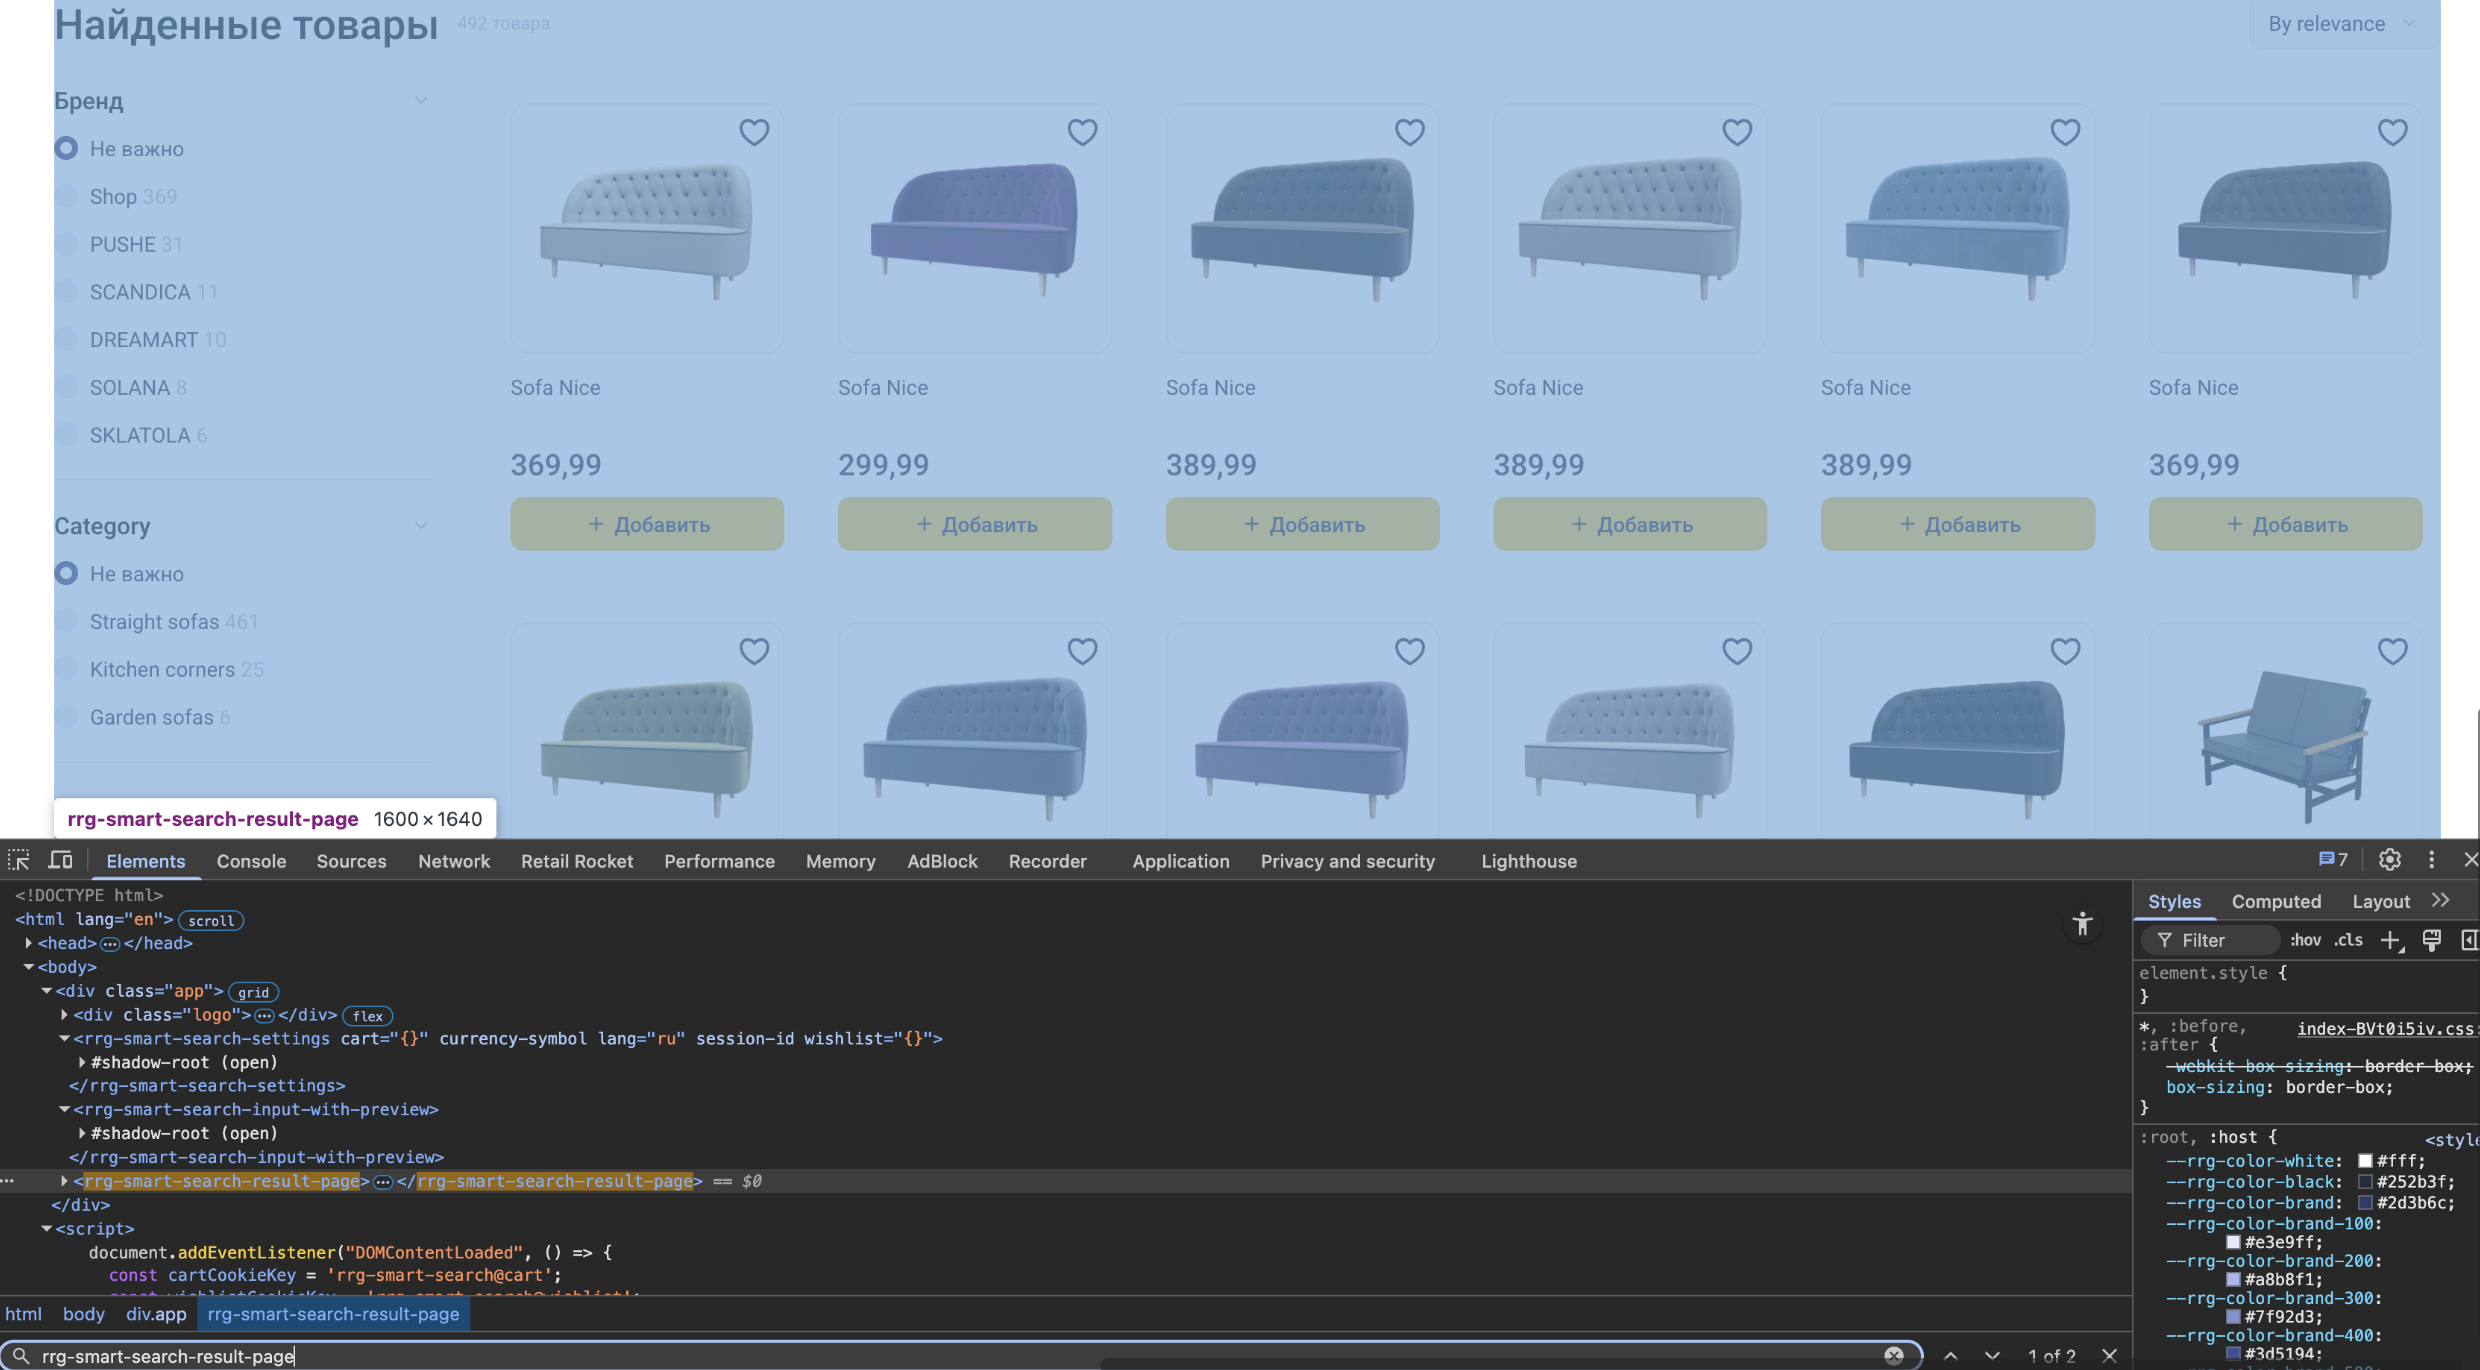Add the first Sofa Nice to wishlist heart
Viewport: 2480px width, 1370px height.
755,131
